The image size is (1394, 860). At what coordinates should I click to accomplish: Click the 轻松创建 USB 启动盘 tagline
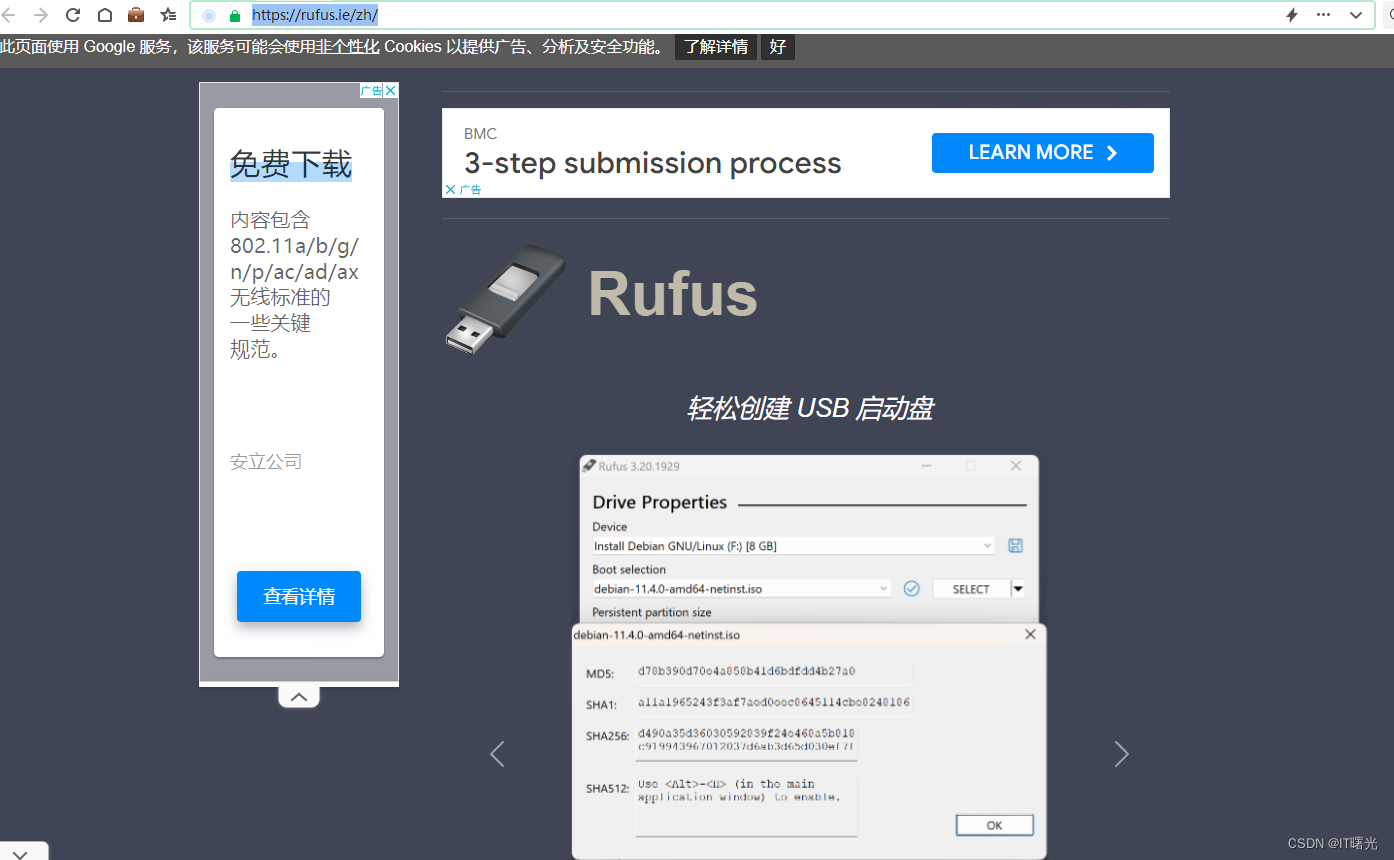point(810,408)
